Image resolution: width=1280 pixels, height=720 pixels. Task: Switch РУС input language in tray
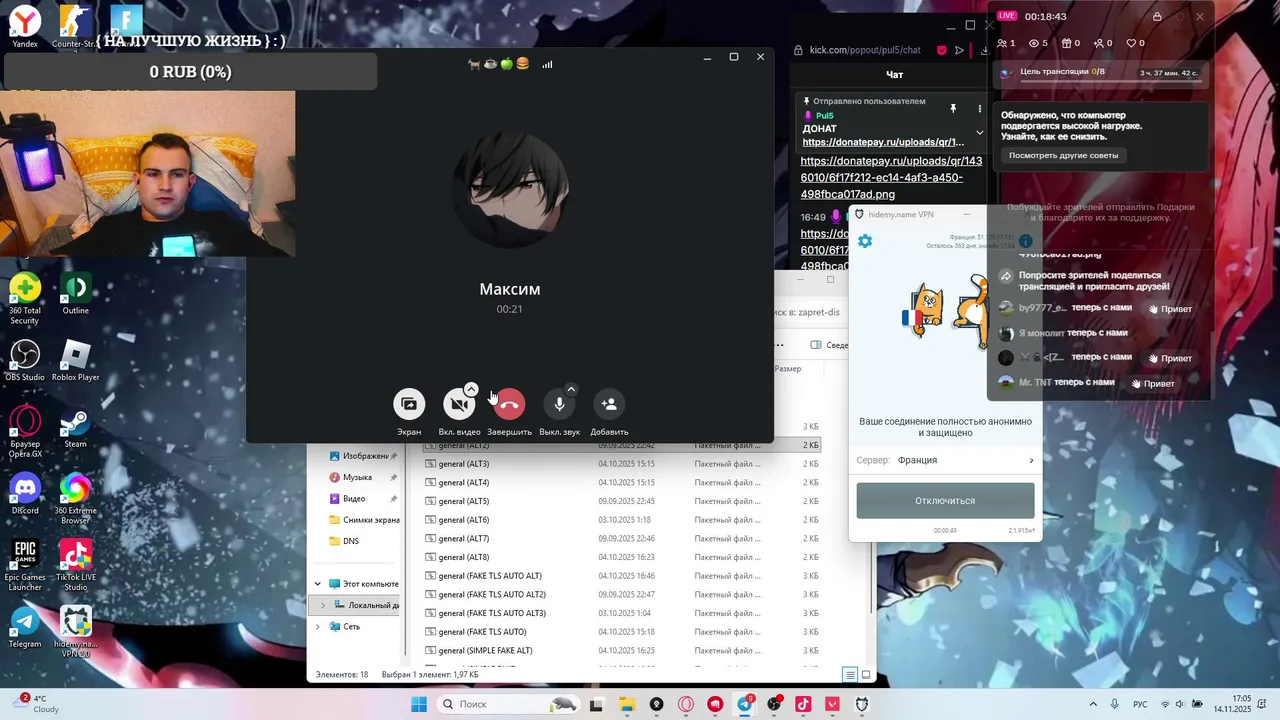coord(1140,704)
